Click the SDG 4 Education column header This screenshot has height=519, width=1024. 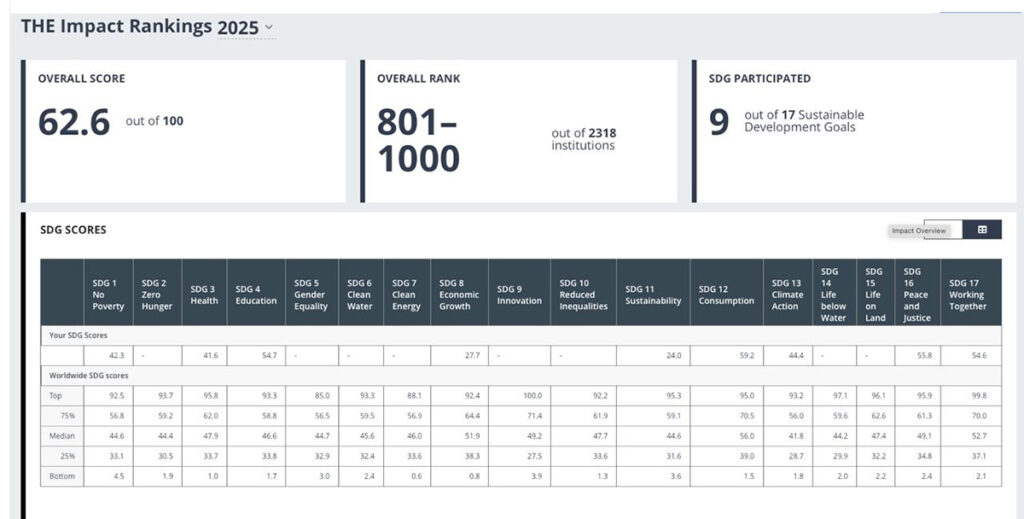pyautogui.click(x=255, y=294)
